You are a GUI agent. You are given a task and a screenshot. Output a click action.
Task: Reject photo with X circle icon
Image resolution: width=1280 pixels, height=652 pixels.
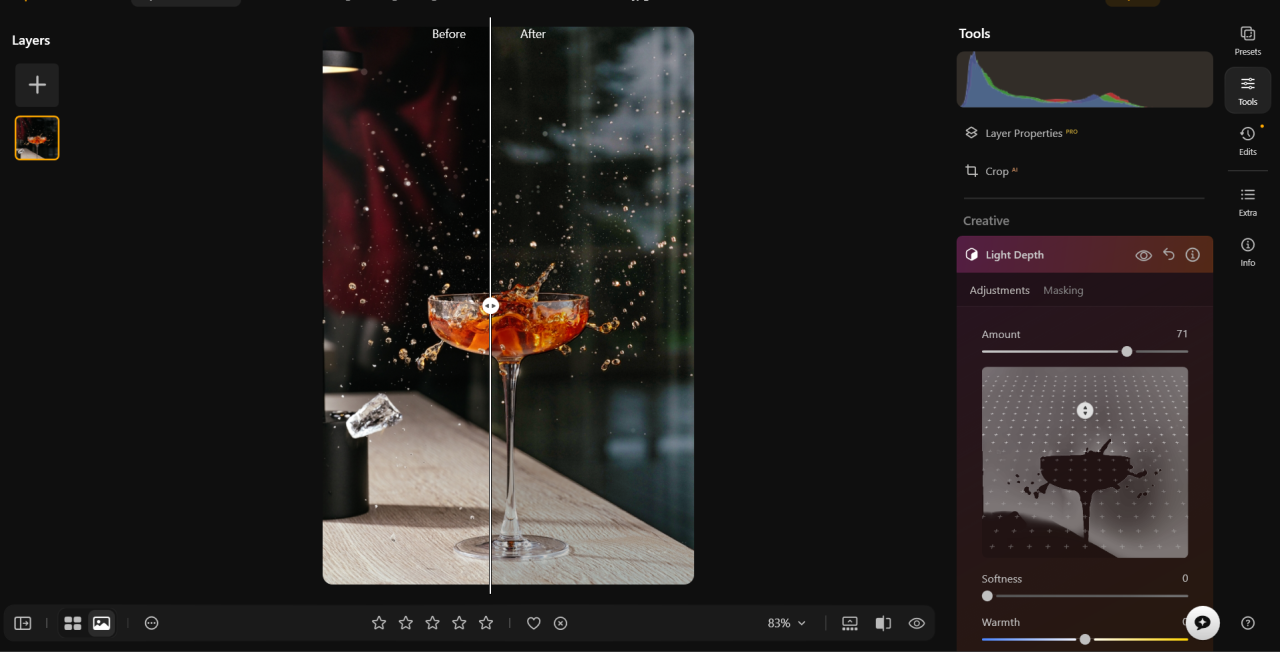[x=561, y=623]
